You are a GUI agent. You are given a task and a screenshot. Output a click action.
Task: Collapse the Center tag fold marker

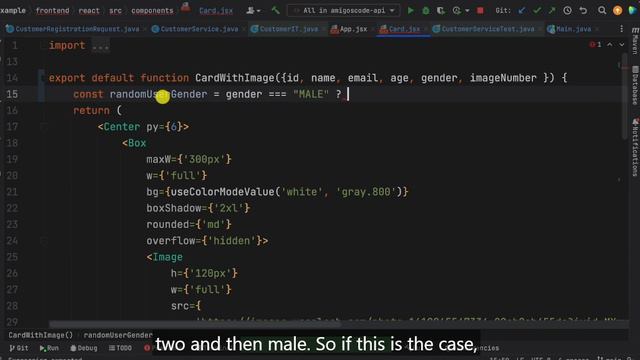(43, 127)
